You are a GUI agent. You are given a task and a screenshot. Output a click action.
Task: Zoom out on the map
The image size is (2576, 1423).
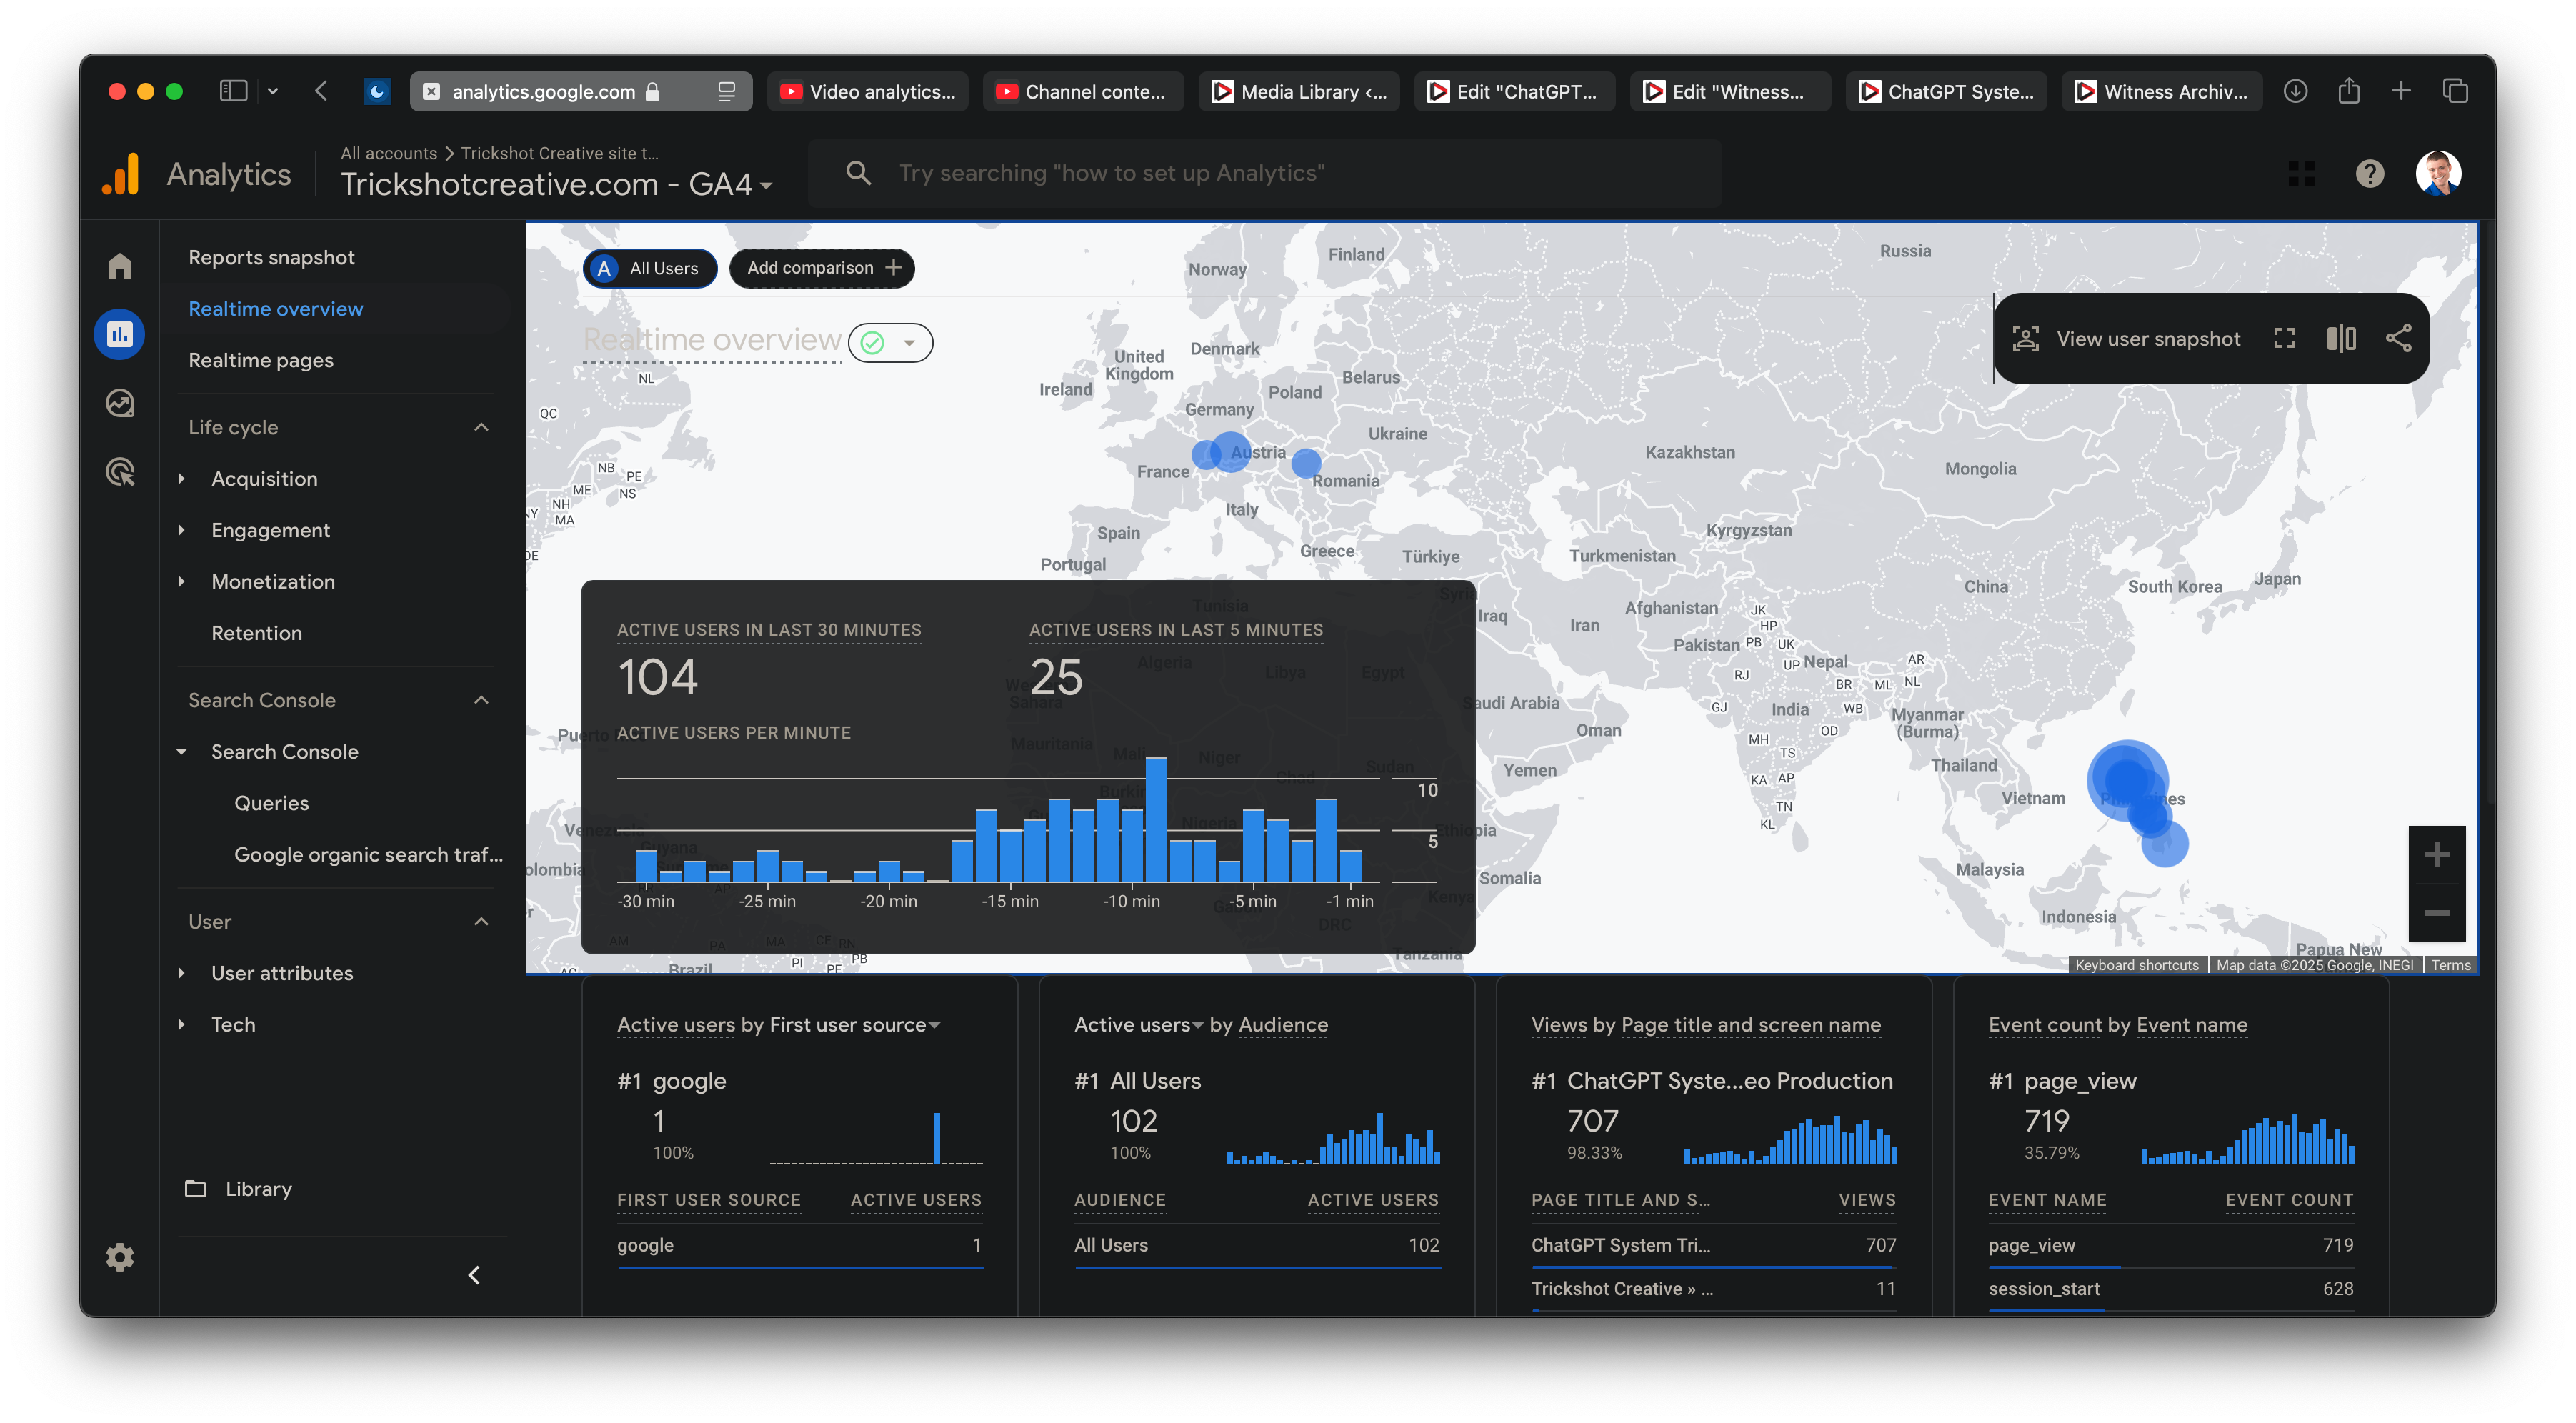tap(2436, 913)
